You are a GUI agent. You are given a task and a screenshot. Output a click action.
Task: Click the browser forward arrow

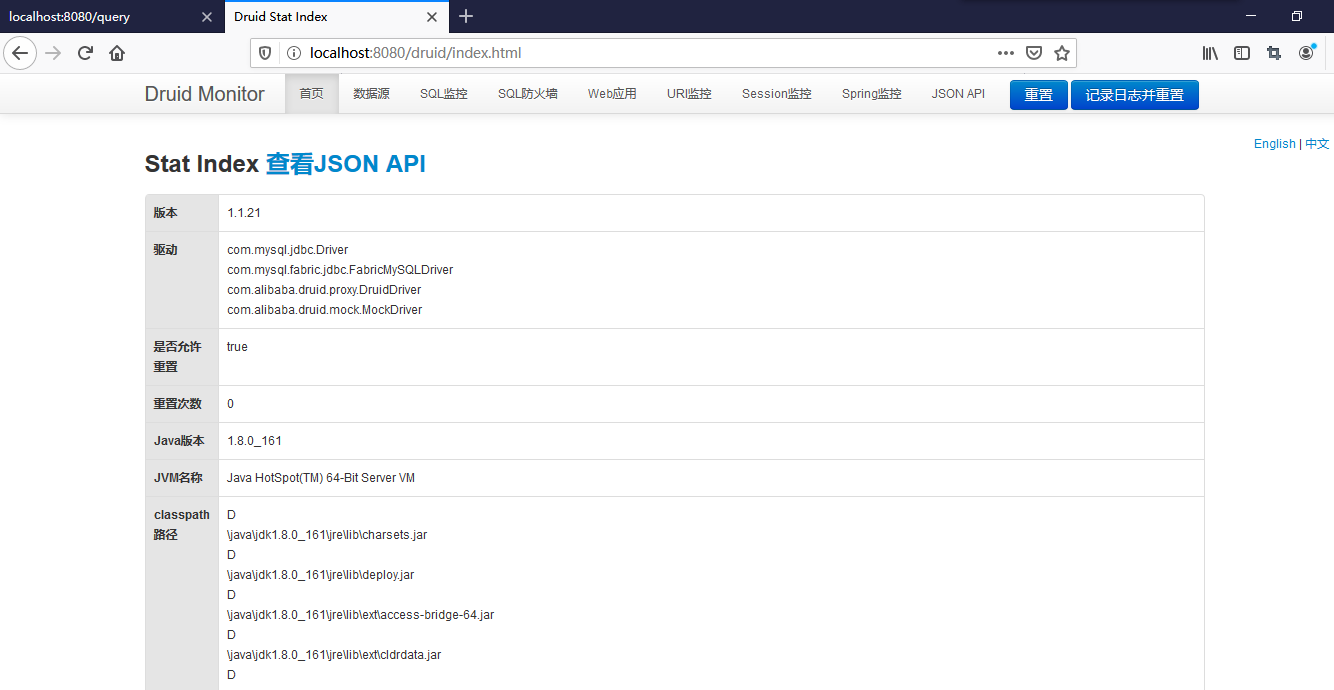[x=53, y=53]
